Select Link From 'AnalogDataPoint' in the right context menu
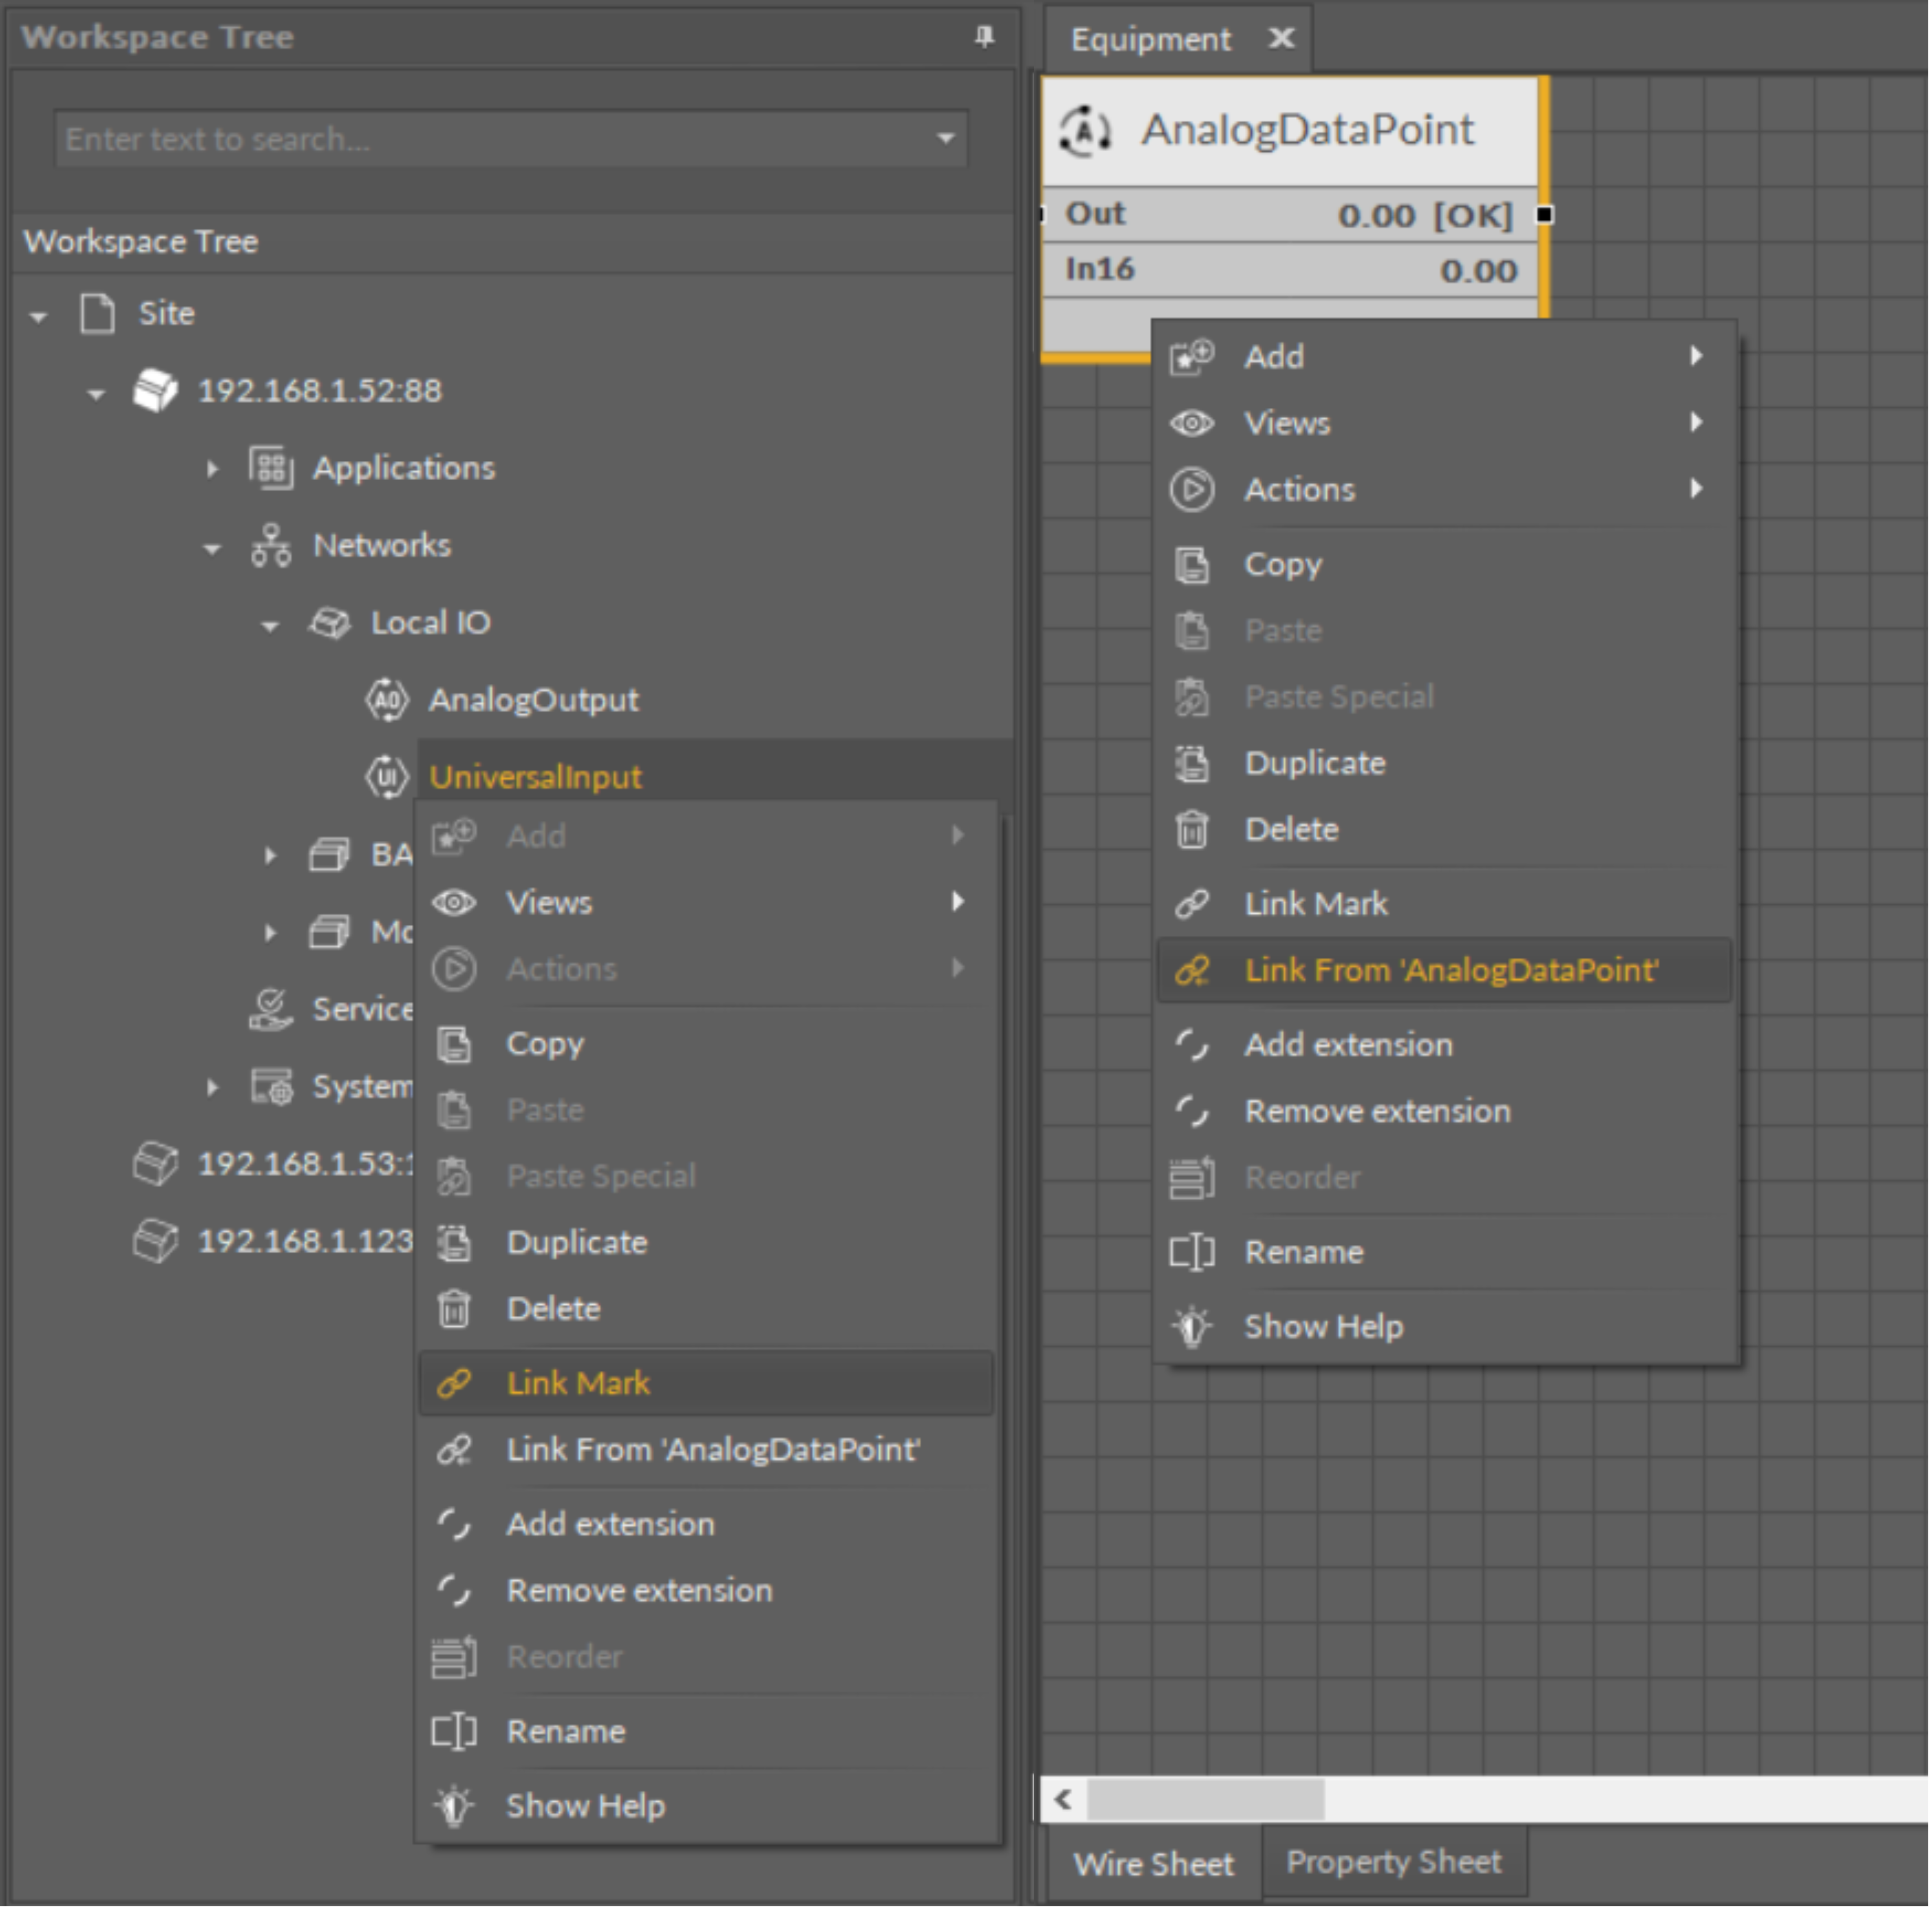1932x1910 pixels. pos(1450,970)
